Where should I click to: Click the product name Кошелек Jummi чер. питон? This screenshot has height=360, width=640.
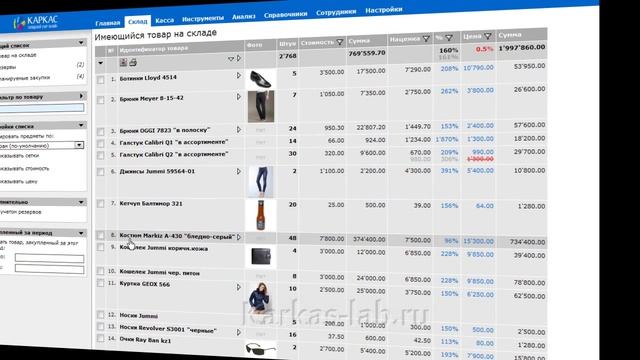[160, 272]
